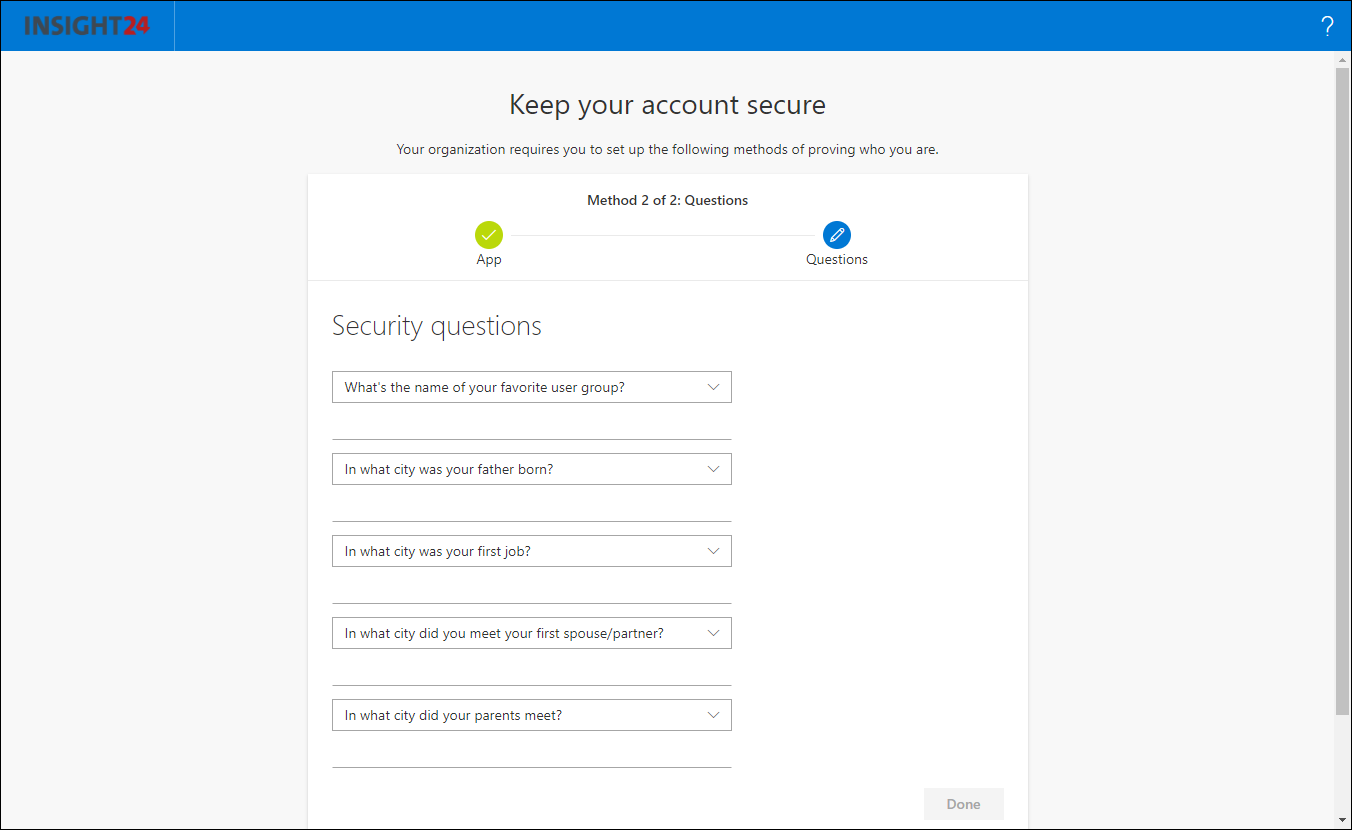This screenshot has height=830, width=1352.
Task: Click the blue pencil Questions step icon
Action: coord(837,235)
